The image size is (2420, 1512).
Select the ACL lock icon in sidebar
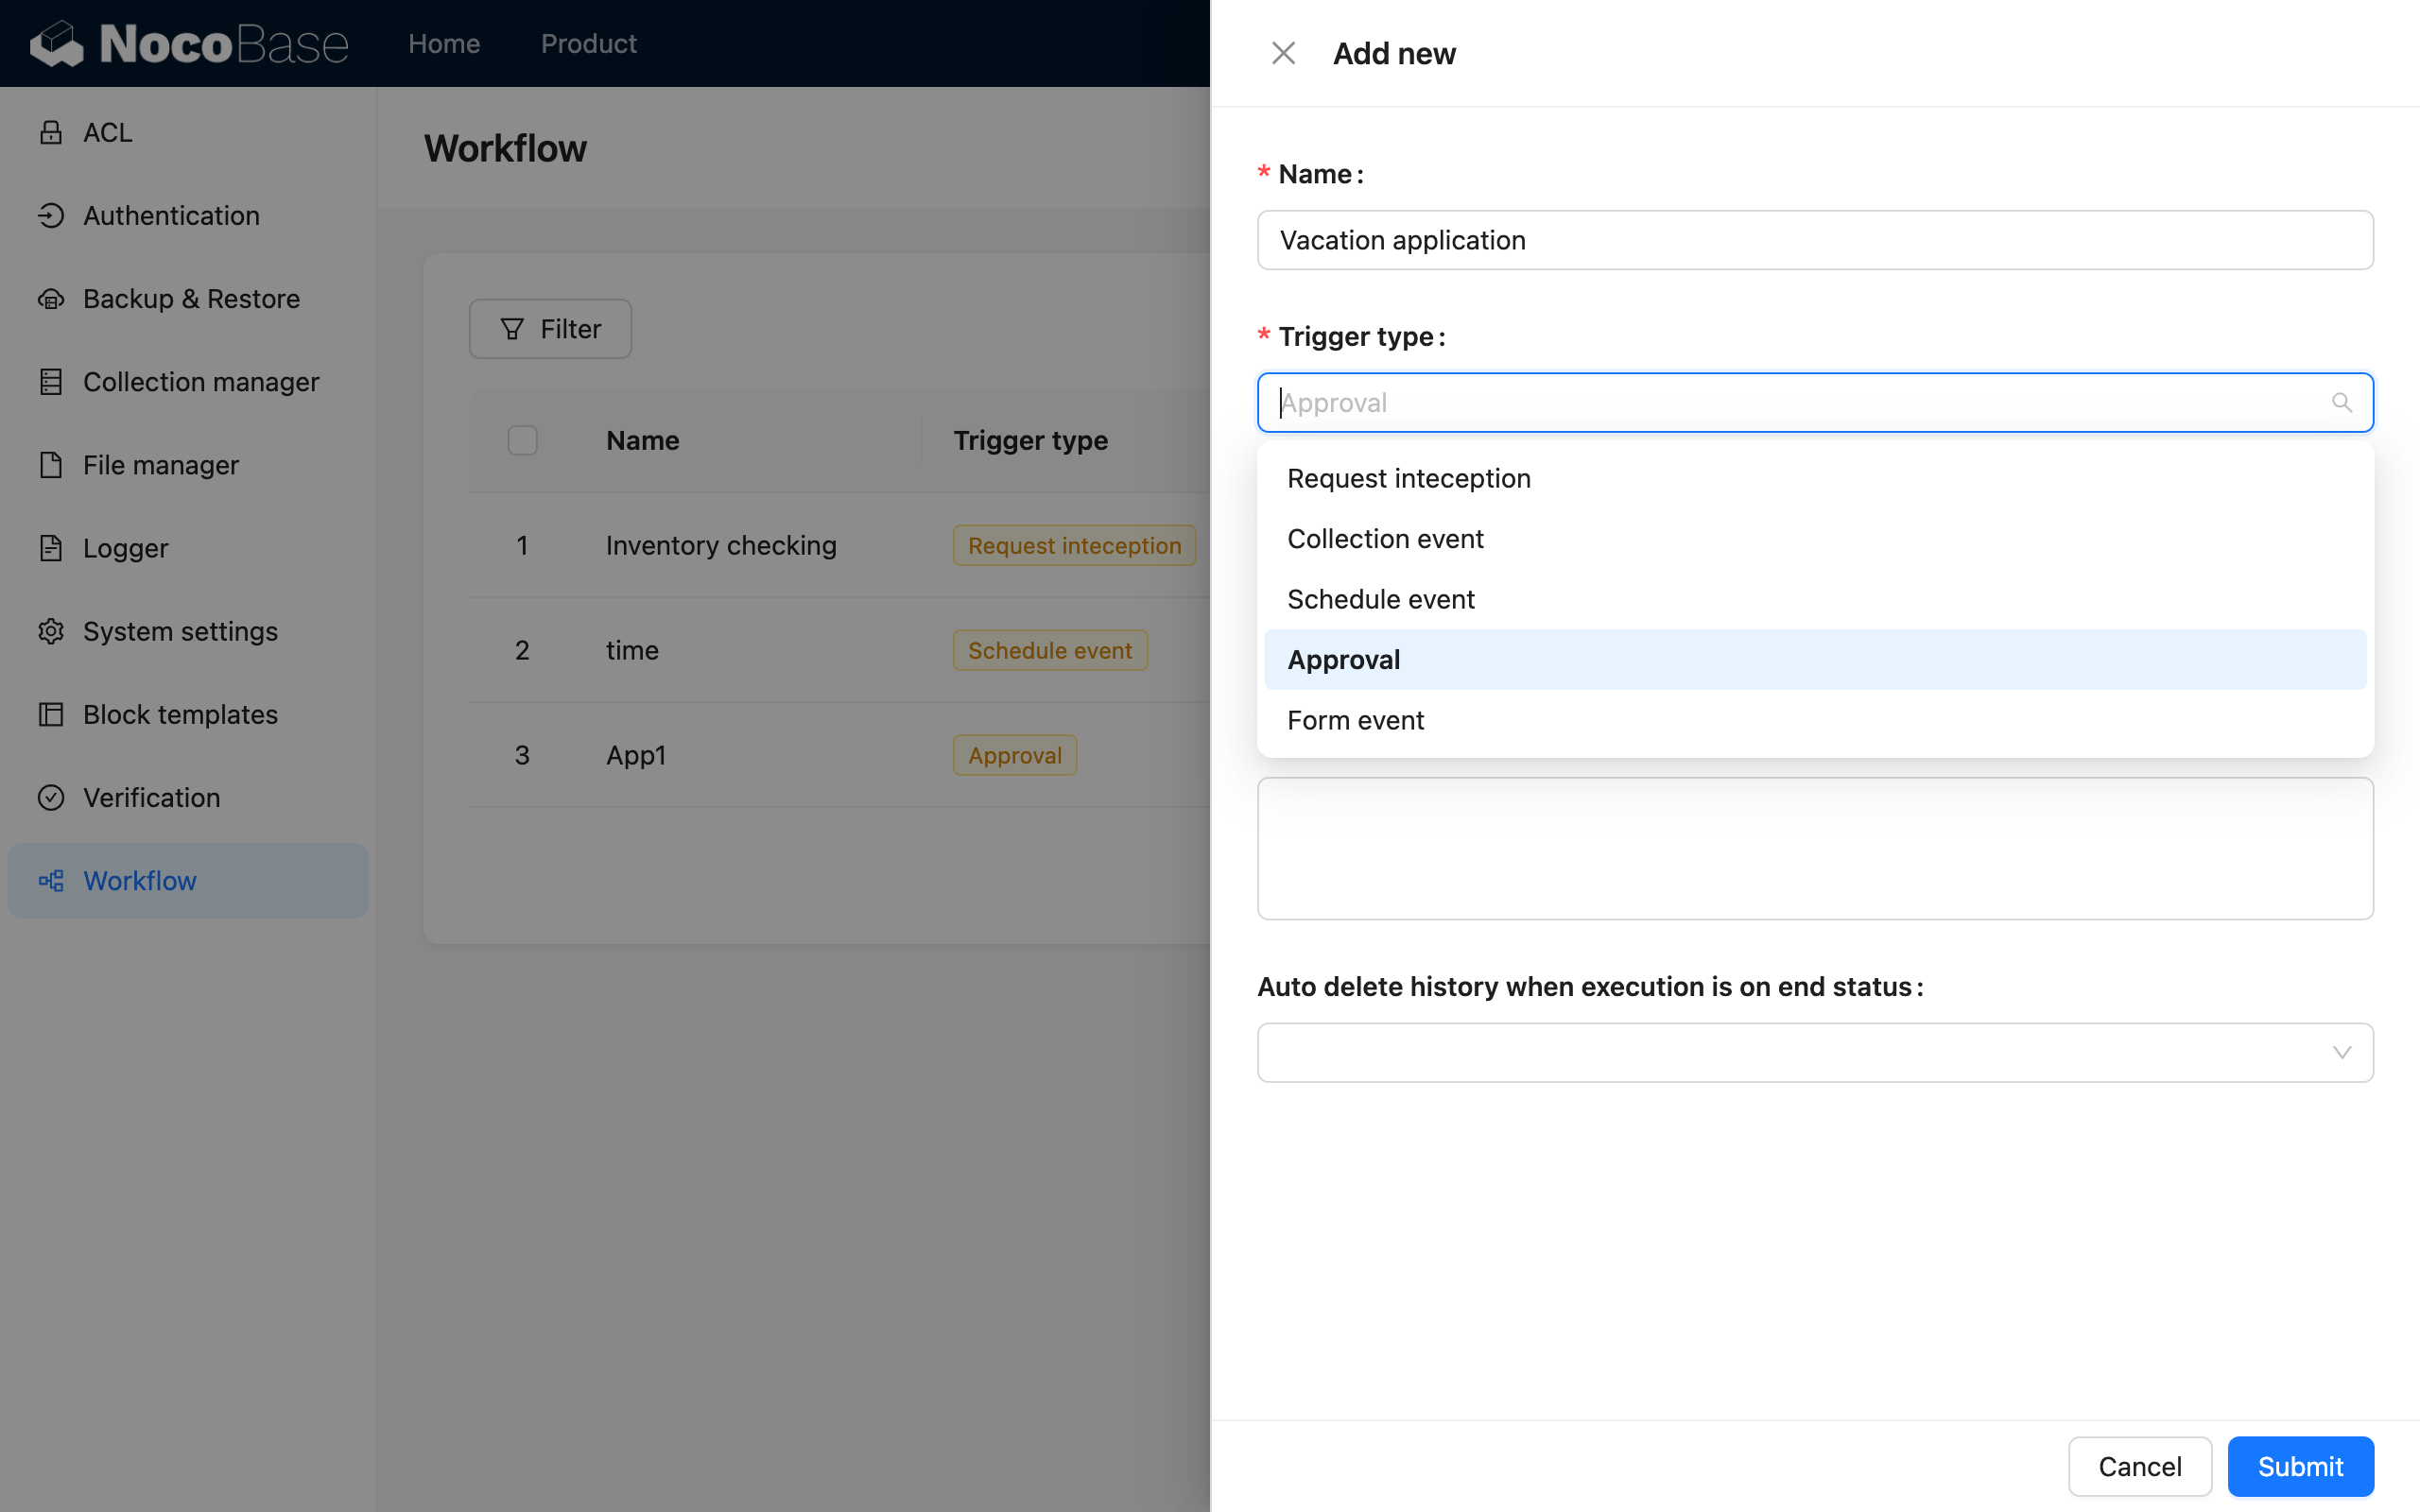(51, 131)
